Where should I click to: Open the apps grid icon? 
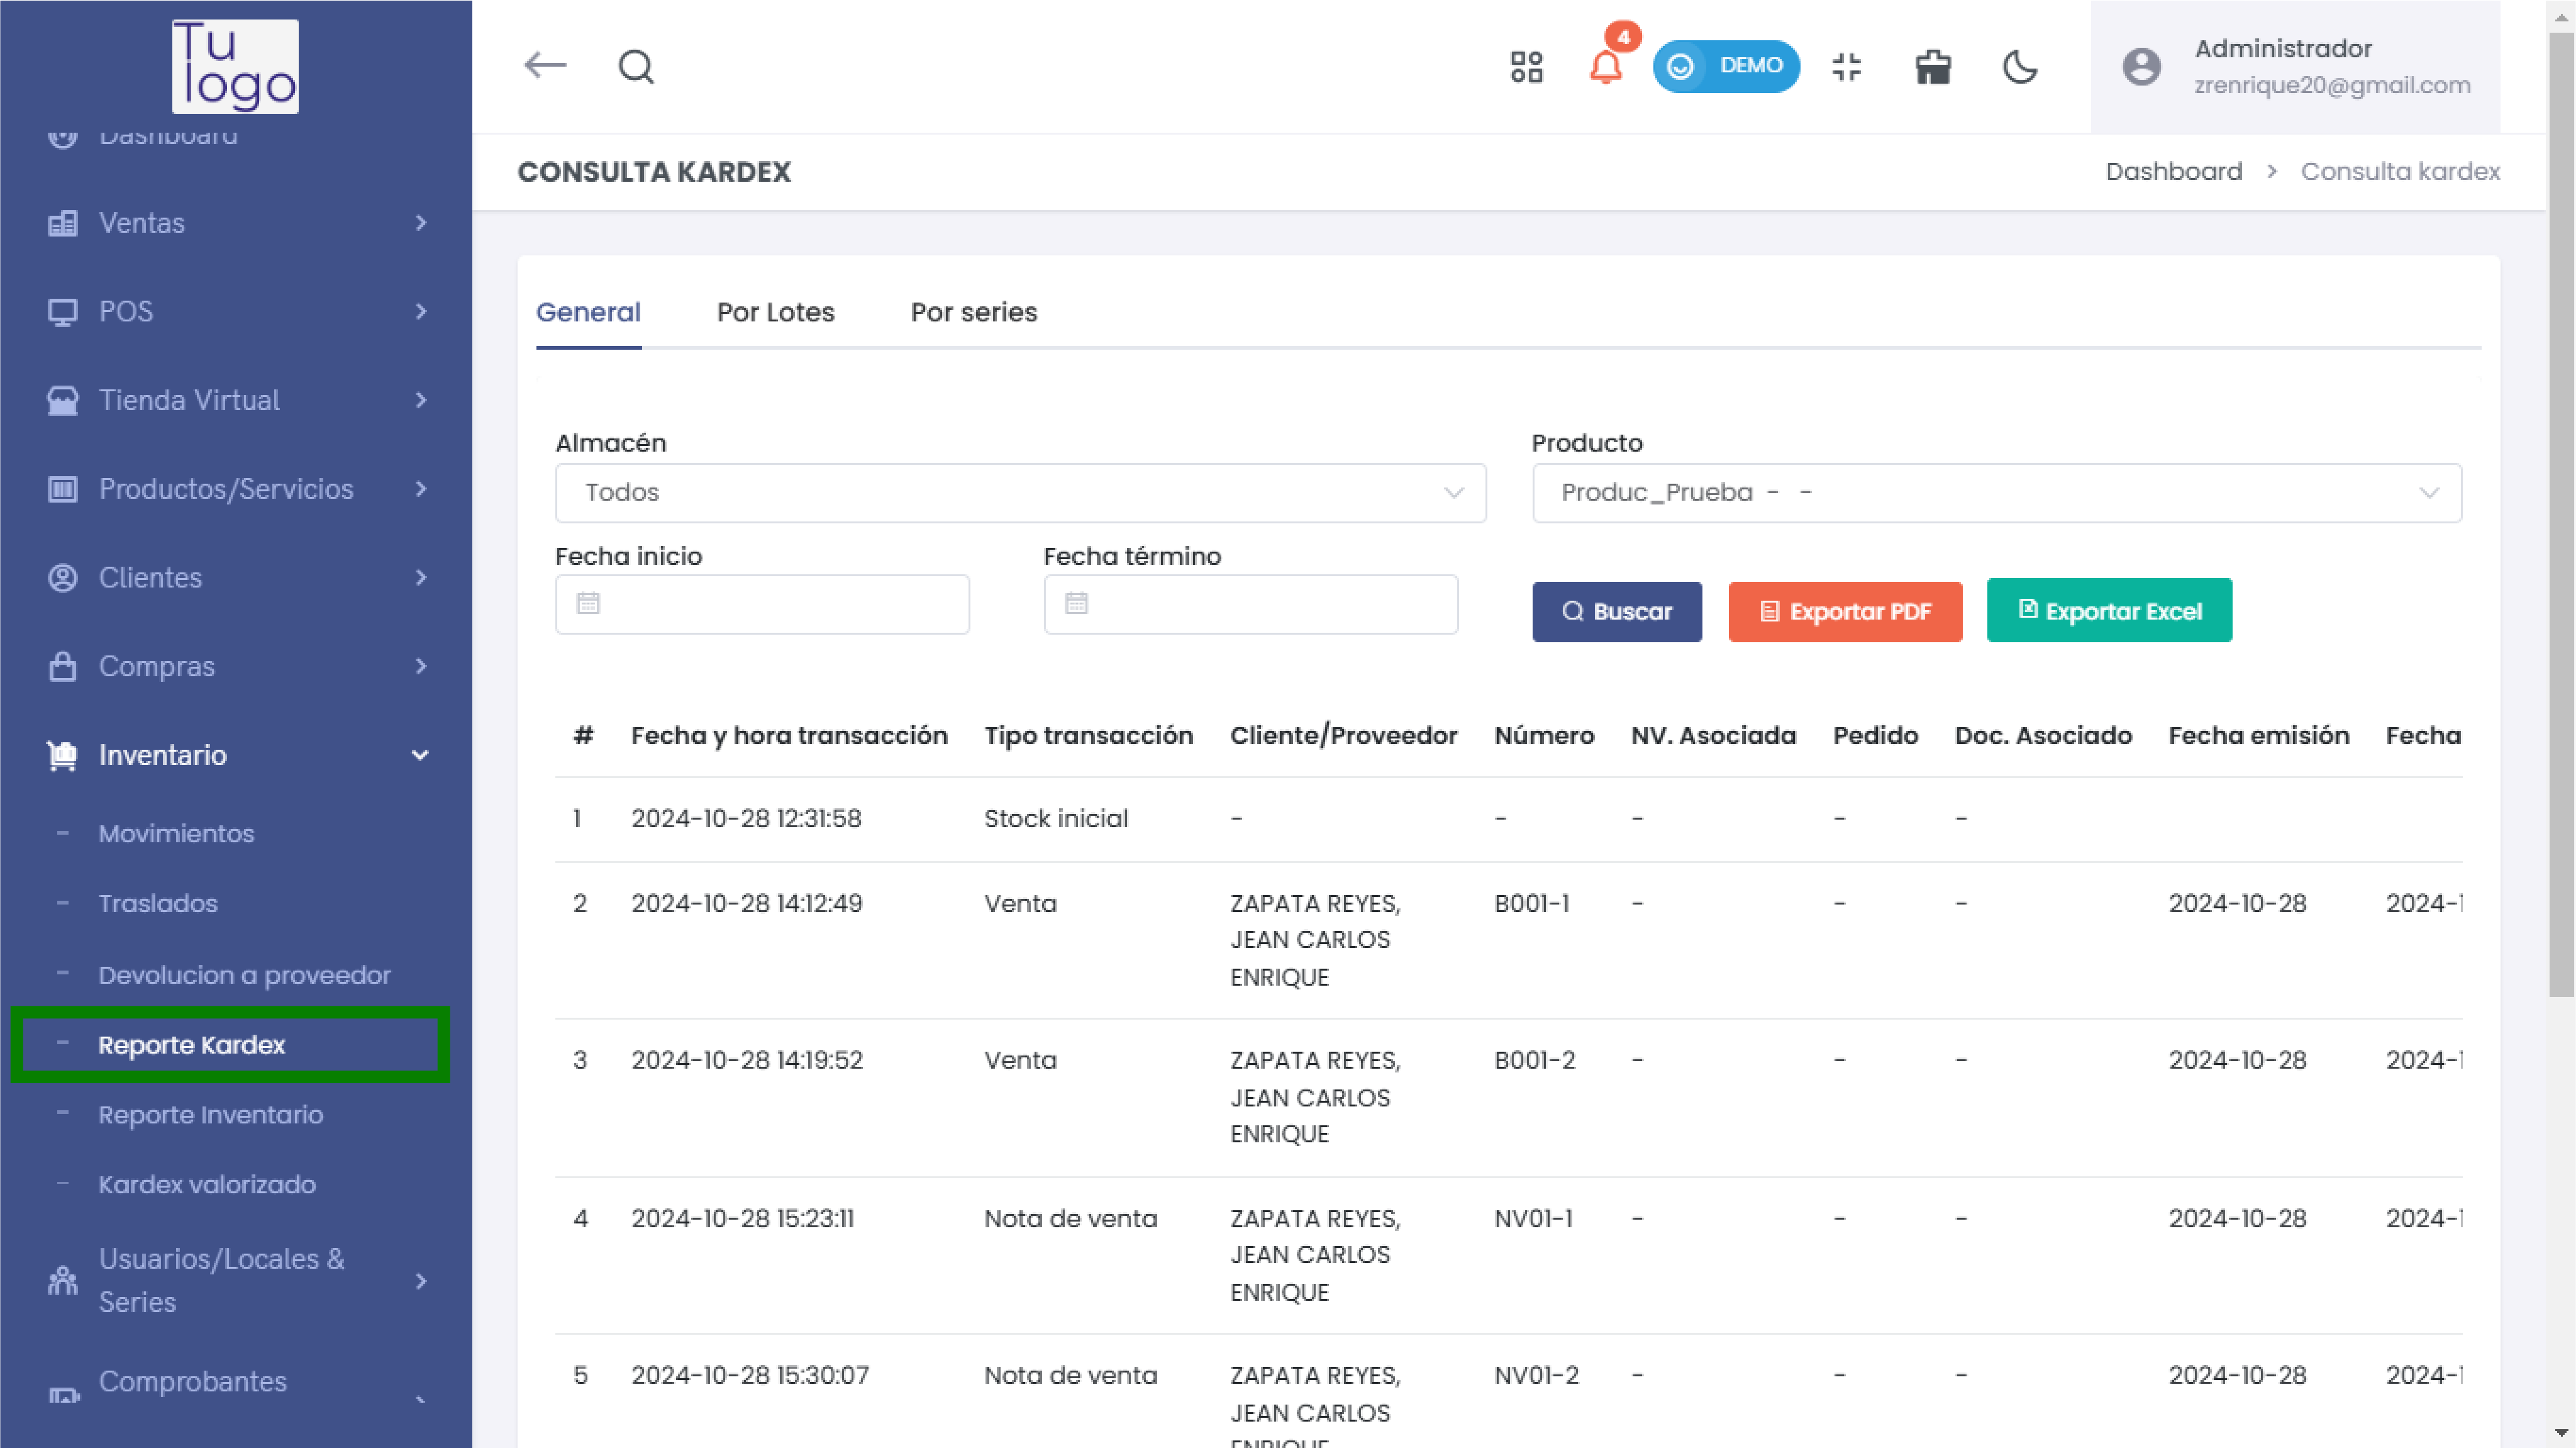point(1526,67)
